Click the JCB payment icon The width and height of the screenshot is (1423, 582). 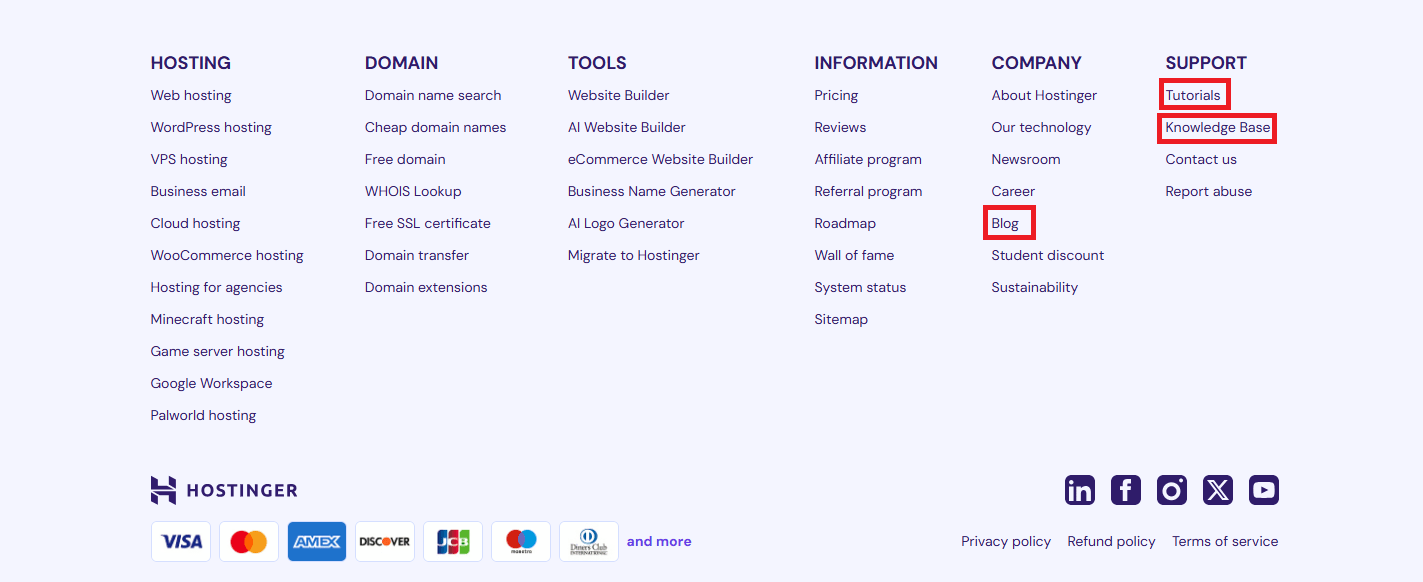[x=453, y=541]
